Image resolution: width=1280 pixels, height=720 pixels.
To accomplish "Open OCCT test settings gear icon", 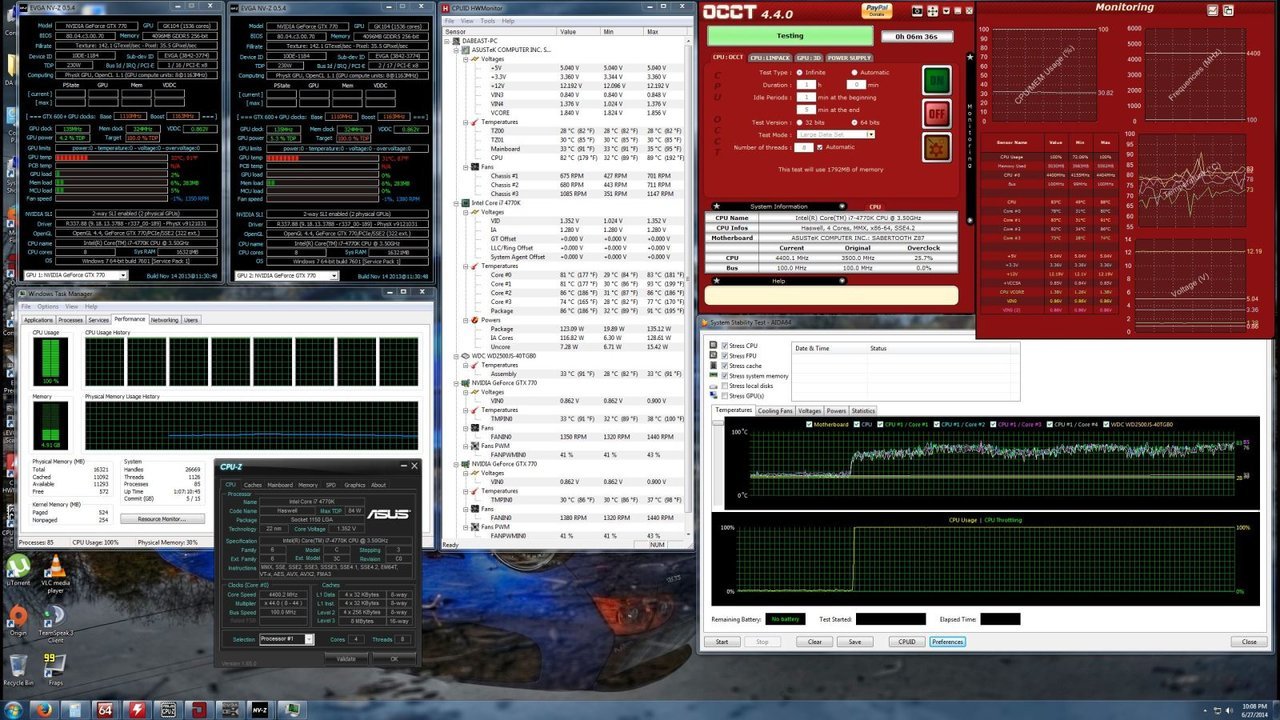I will [936, 148].
